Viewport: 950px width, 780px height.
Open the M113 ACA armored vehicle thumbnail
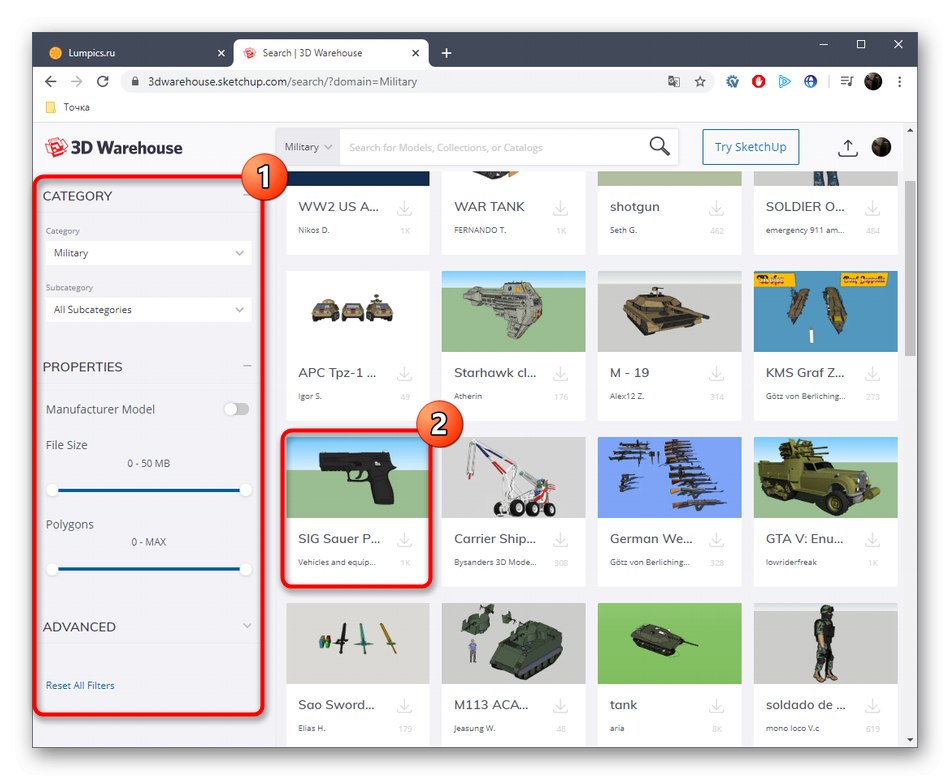[513, 644]
